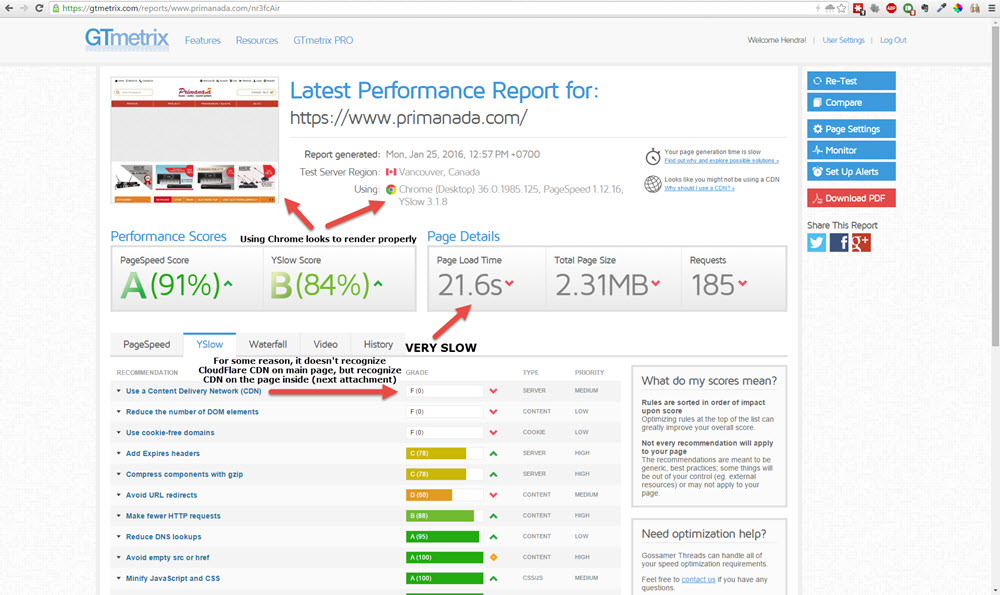This screenshot has width=1000, height=595.
Task: Click the green circular extension icon
Action: [x=908, y=8]
